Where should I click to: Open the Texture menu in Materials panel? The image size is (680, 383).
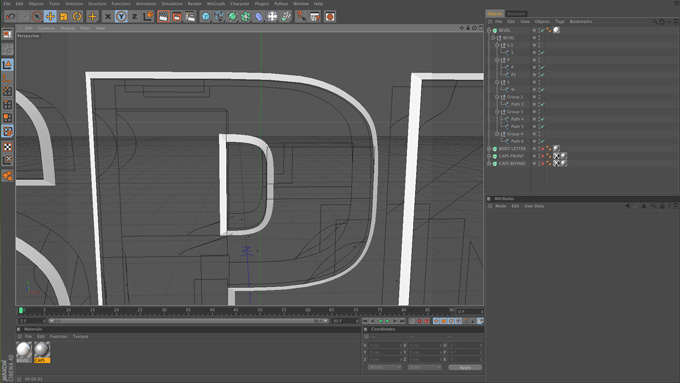coord(80,337)
